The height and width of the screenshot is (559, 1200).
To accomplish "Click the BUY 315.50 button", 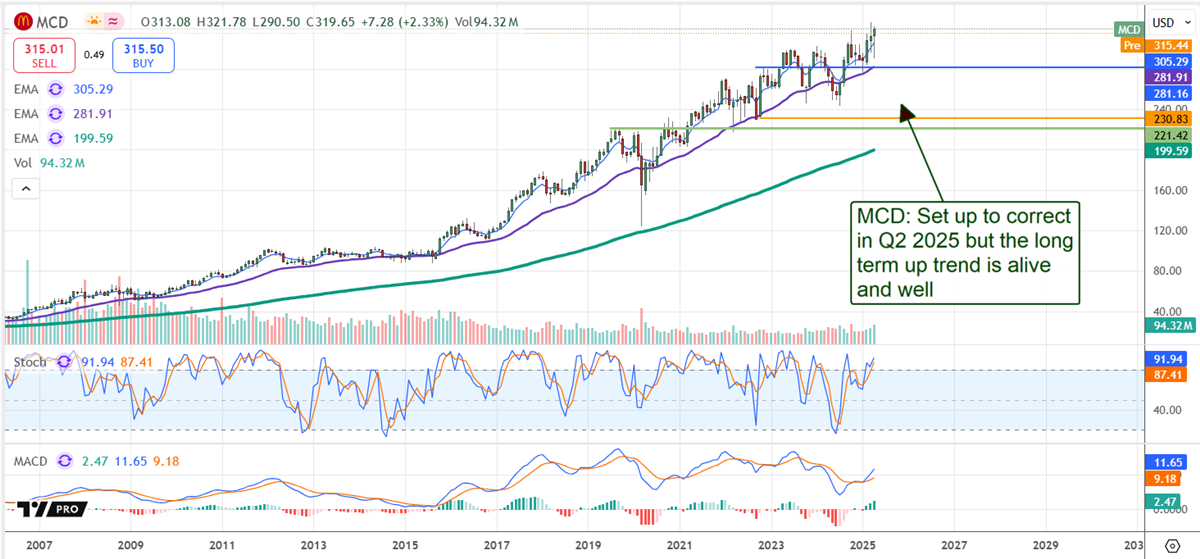I will 143,55.
